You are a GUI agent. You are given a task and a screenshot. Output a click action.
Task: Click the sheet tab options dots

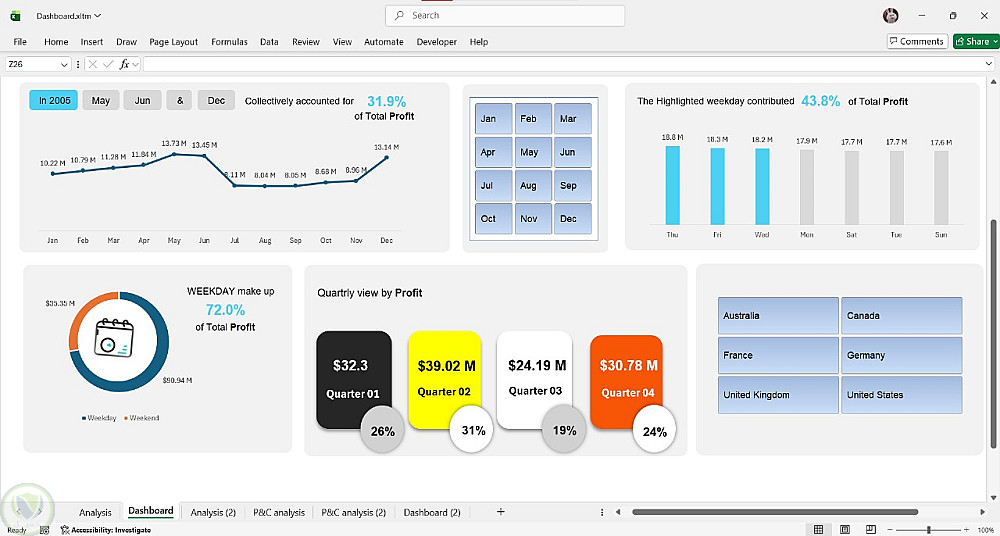tap(602, 512)
